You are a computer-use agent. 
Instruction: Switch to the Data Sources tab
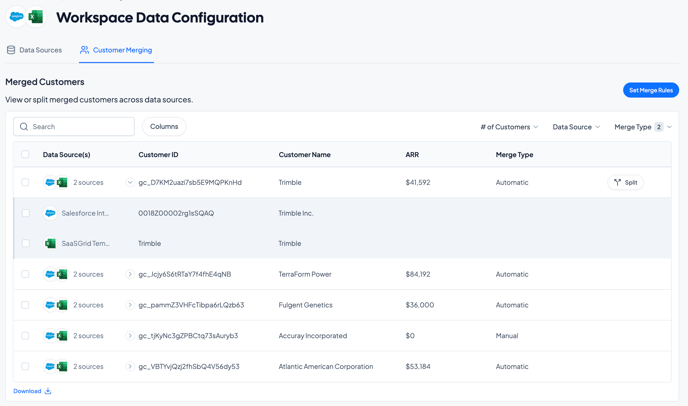[34, 50]
